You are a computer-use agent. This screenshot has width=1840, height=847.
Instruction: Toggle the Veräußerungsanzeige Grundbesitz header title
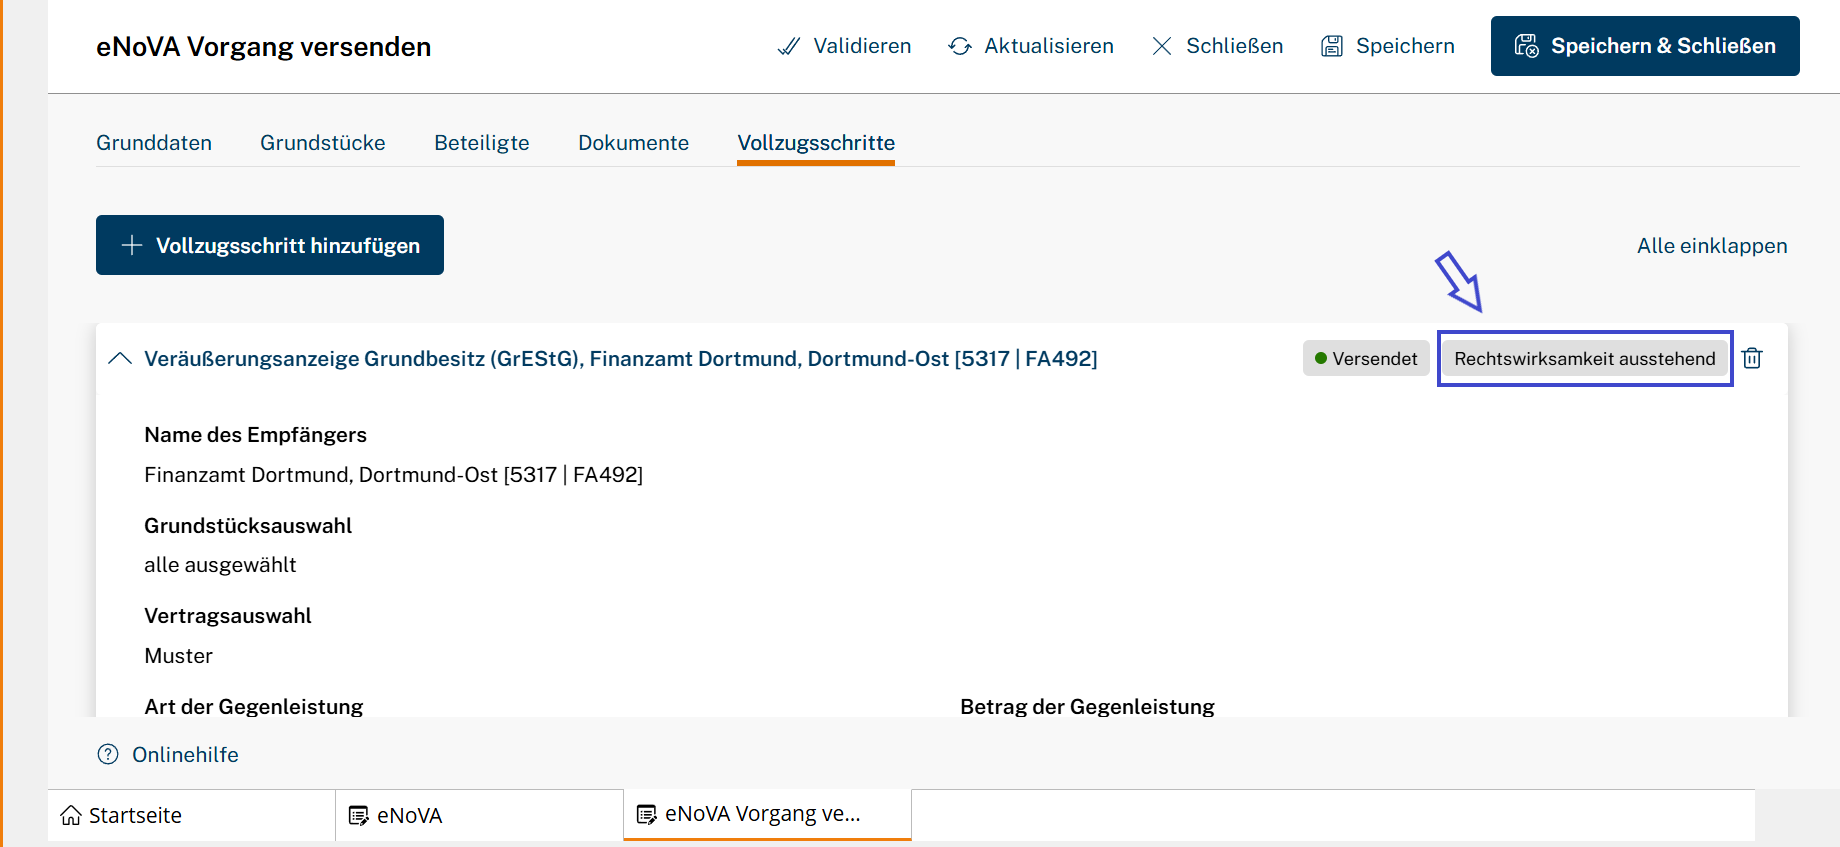click(x=620, y=358)
